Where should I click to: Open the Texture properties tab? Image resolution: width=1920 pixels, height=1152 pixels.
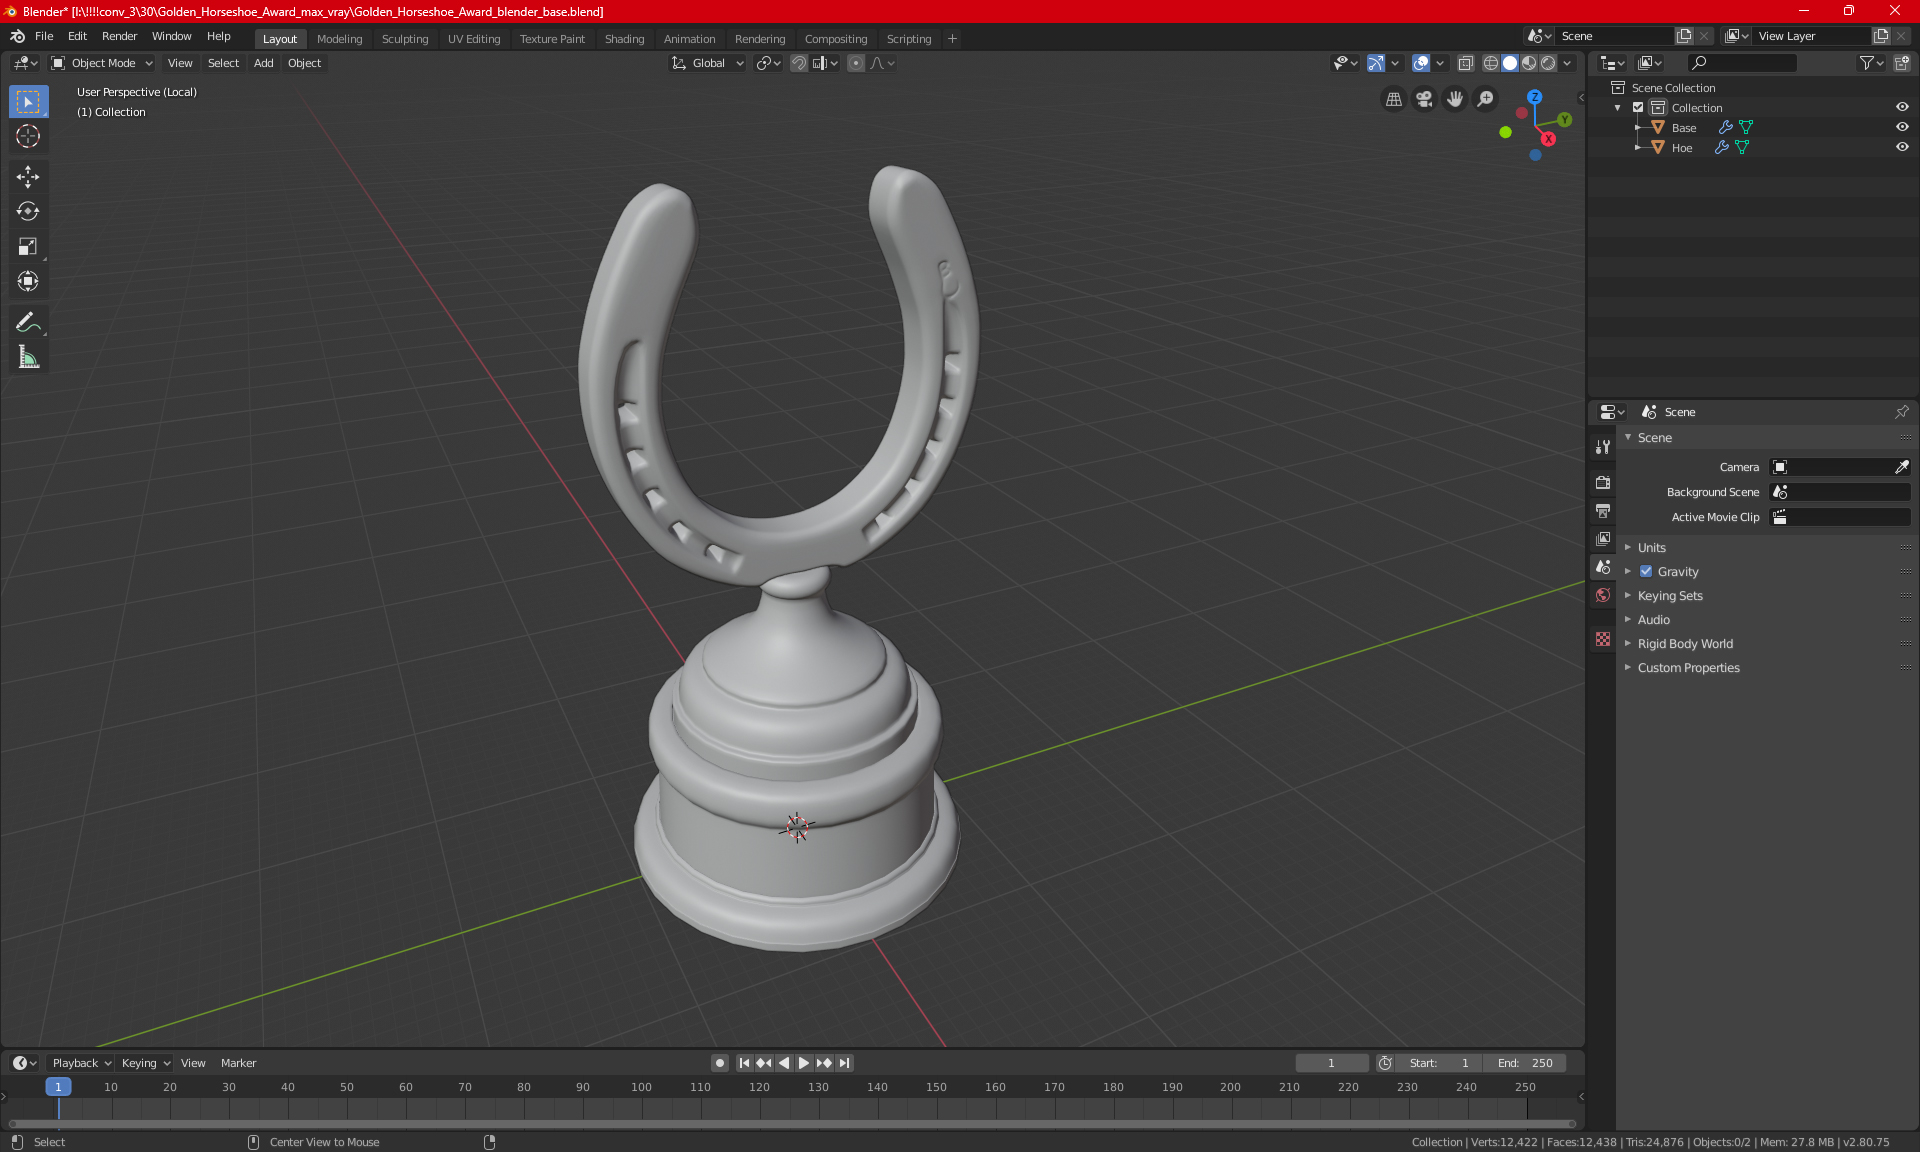(x=1603, y=639)
